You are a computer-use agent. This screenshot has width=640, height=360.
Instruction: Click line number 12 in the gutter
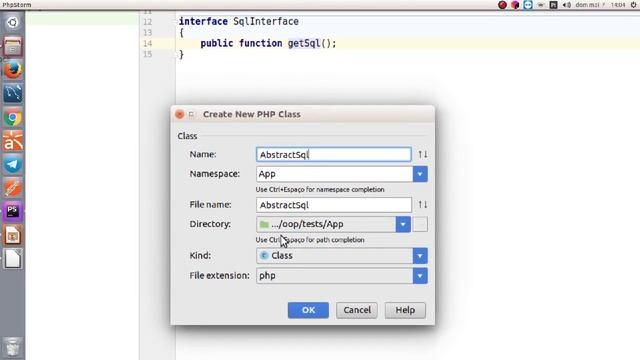tap(147, 22)
